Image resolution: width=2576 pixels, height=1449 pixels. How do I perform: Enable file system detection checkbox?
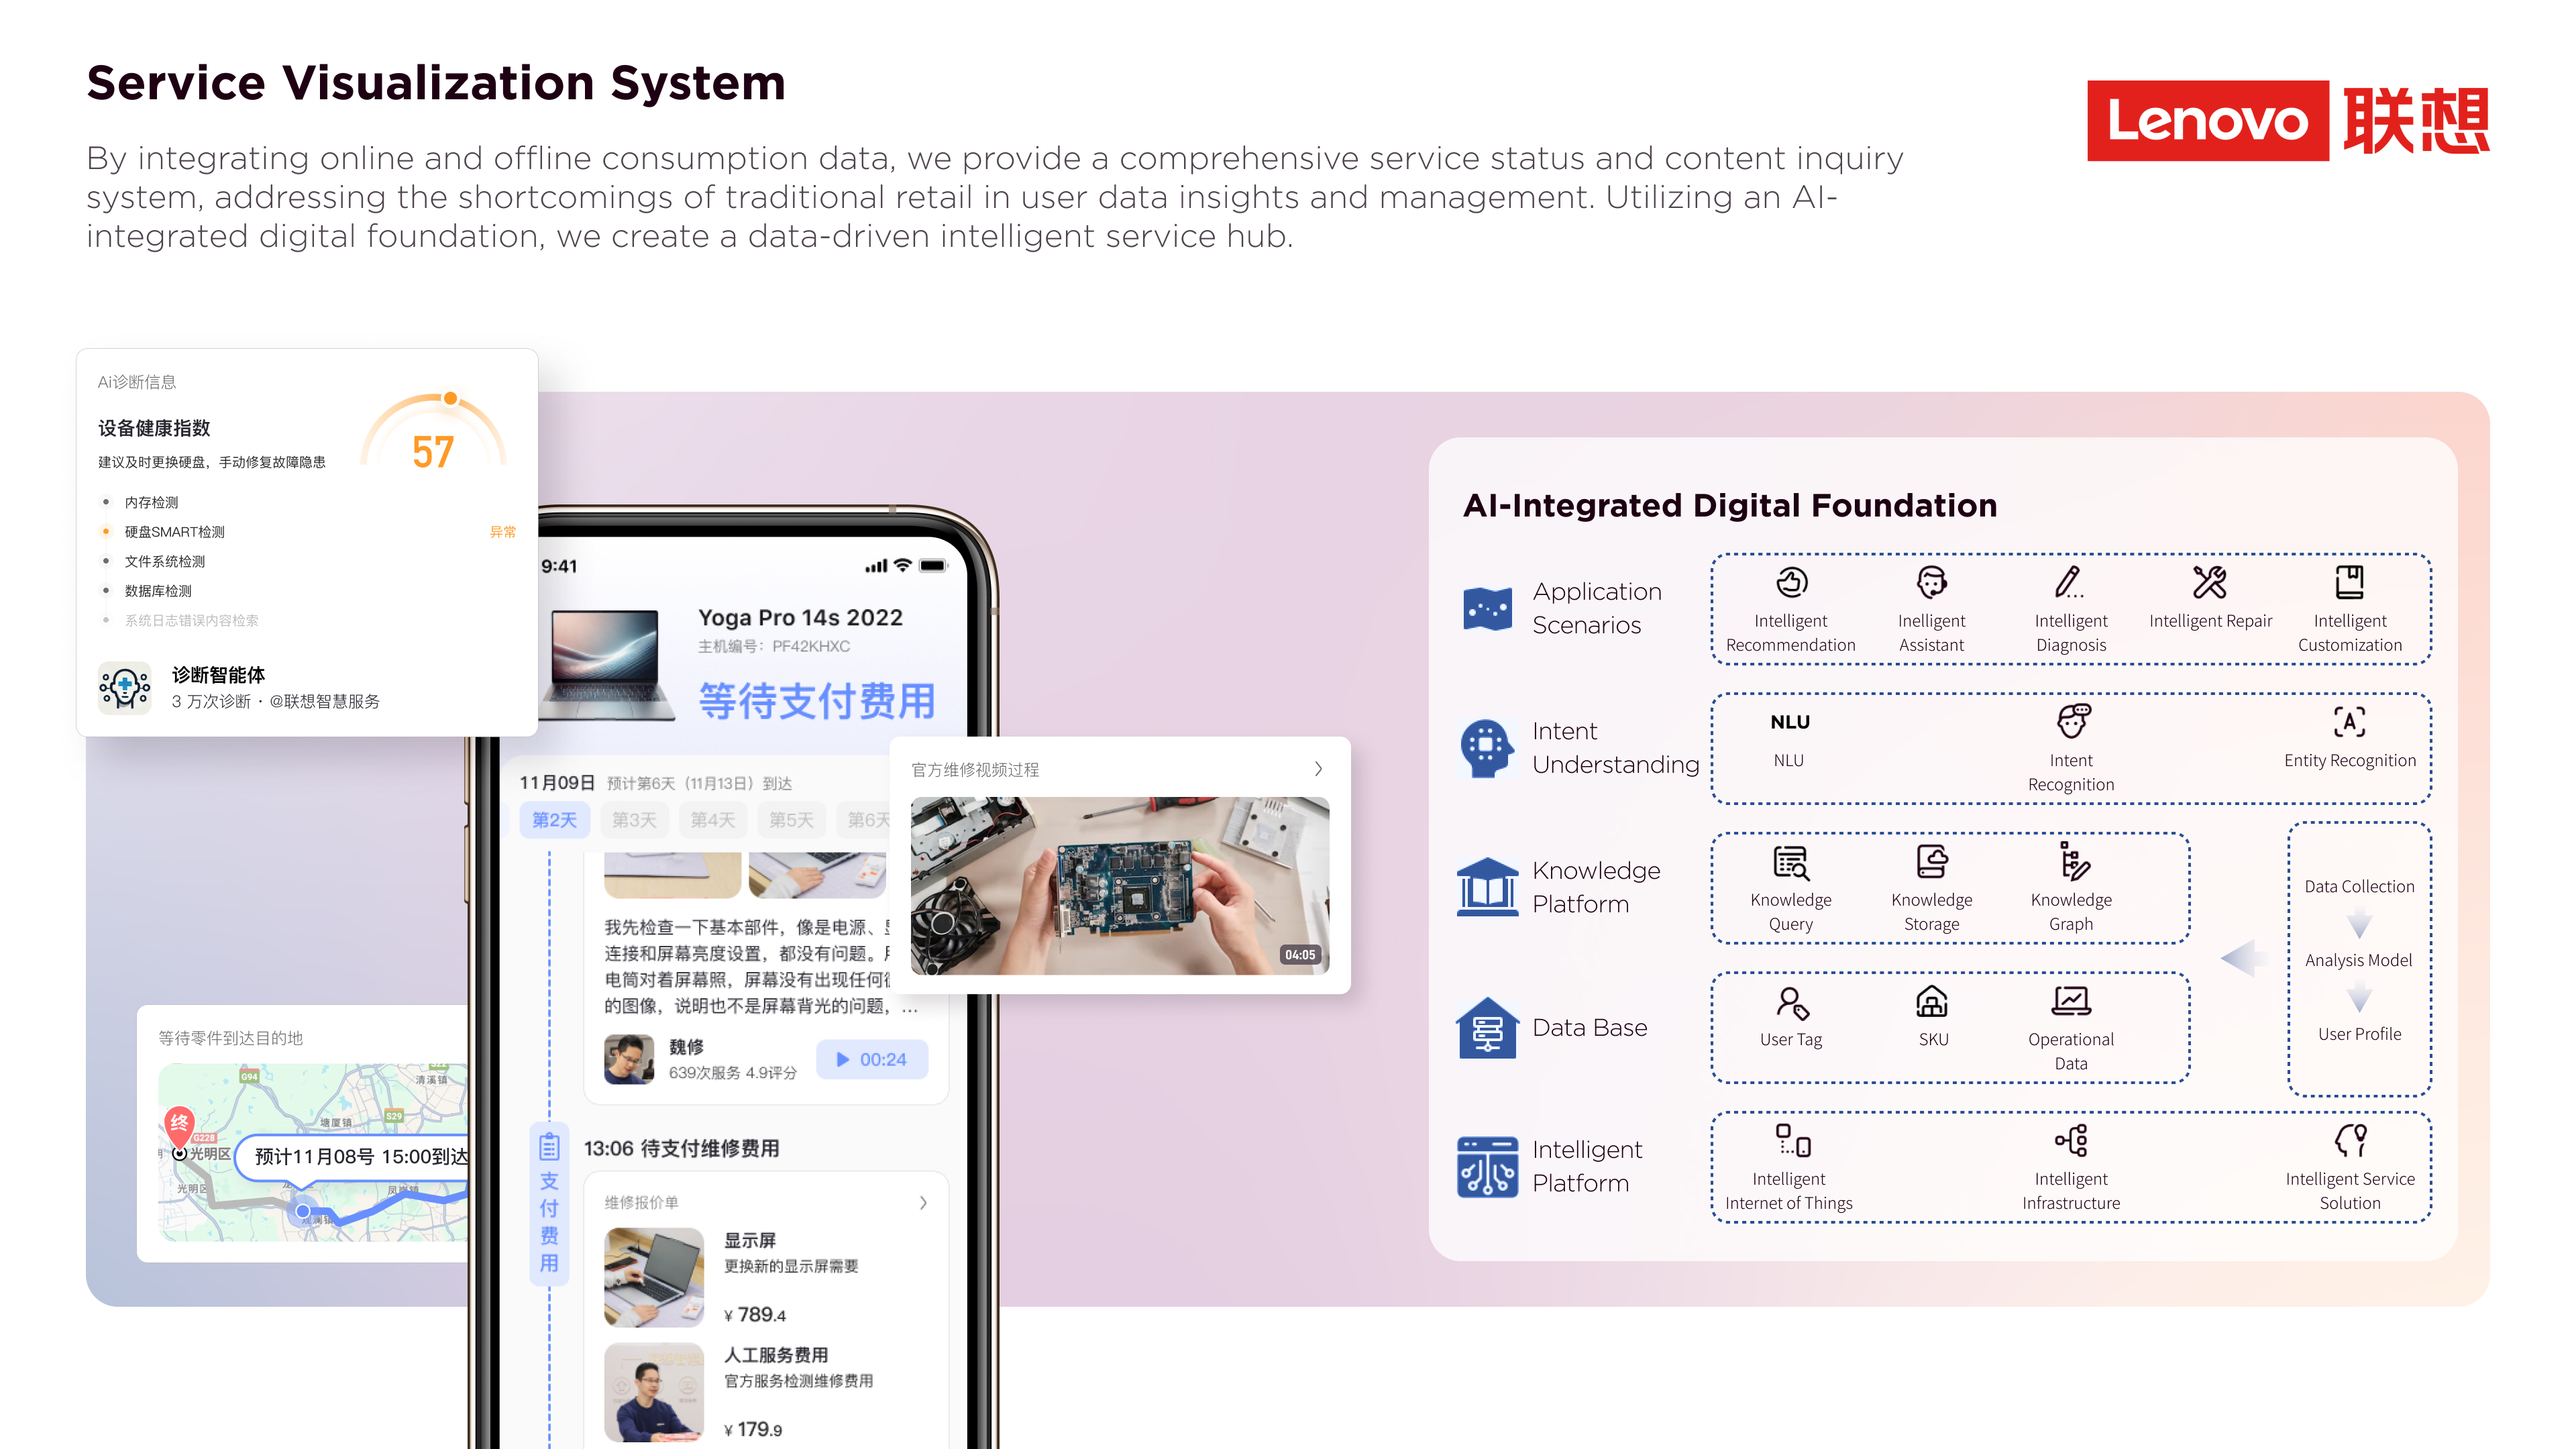106,561
